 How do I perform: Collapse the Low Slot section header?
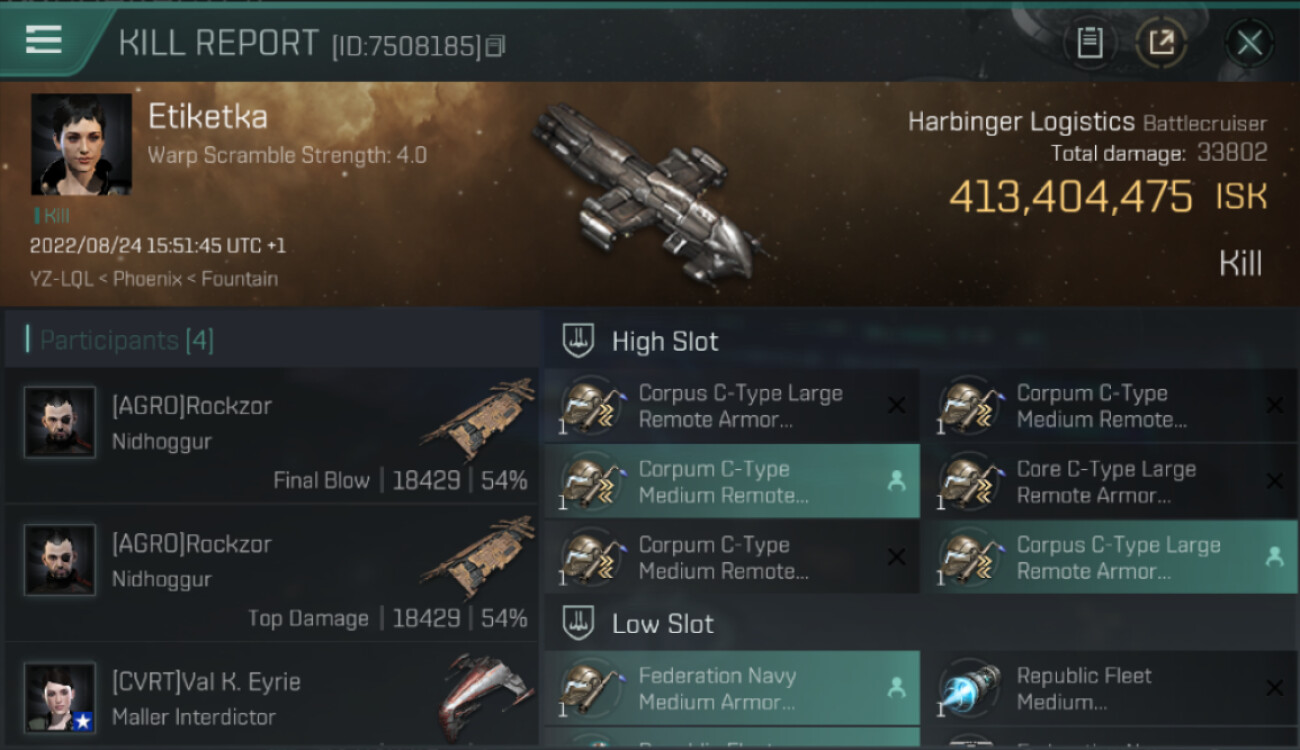click(920, 624)
